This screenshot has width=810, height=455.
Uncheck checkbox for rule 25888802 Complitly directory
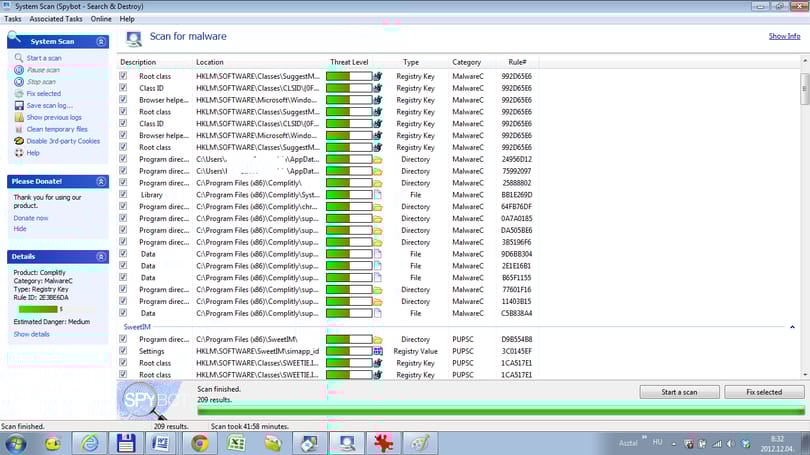(x=123, y=182)
